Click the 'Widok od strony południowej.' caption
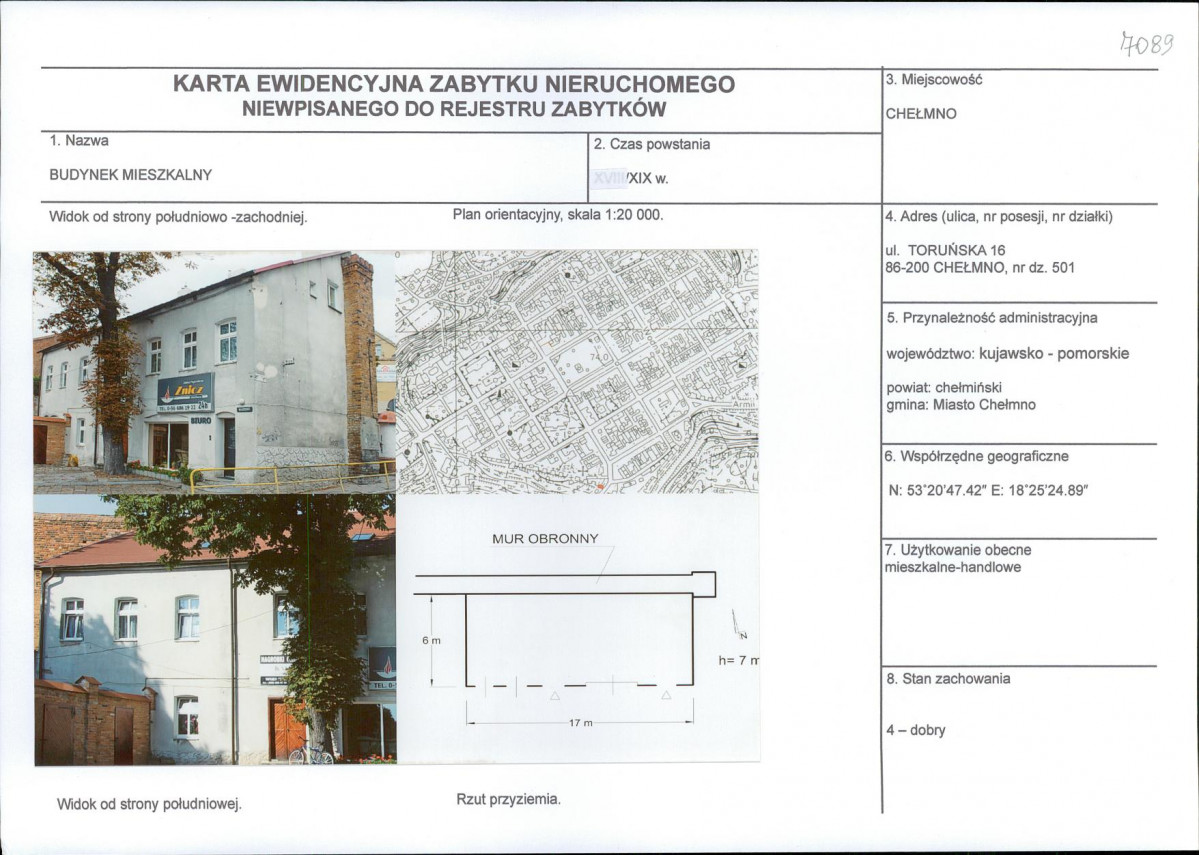The width and height of the screenshot is (1199, 855). [150, 803]
